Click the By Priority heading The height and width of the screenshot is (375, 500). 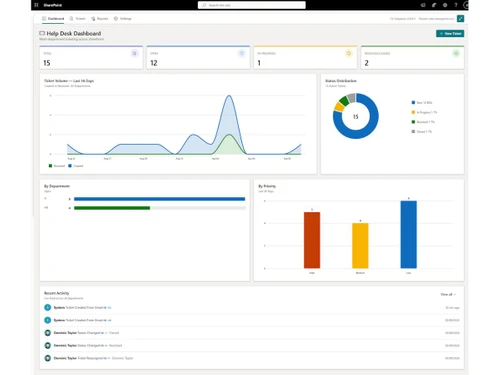pyautogui.click(x=267, y=186)
